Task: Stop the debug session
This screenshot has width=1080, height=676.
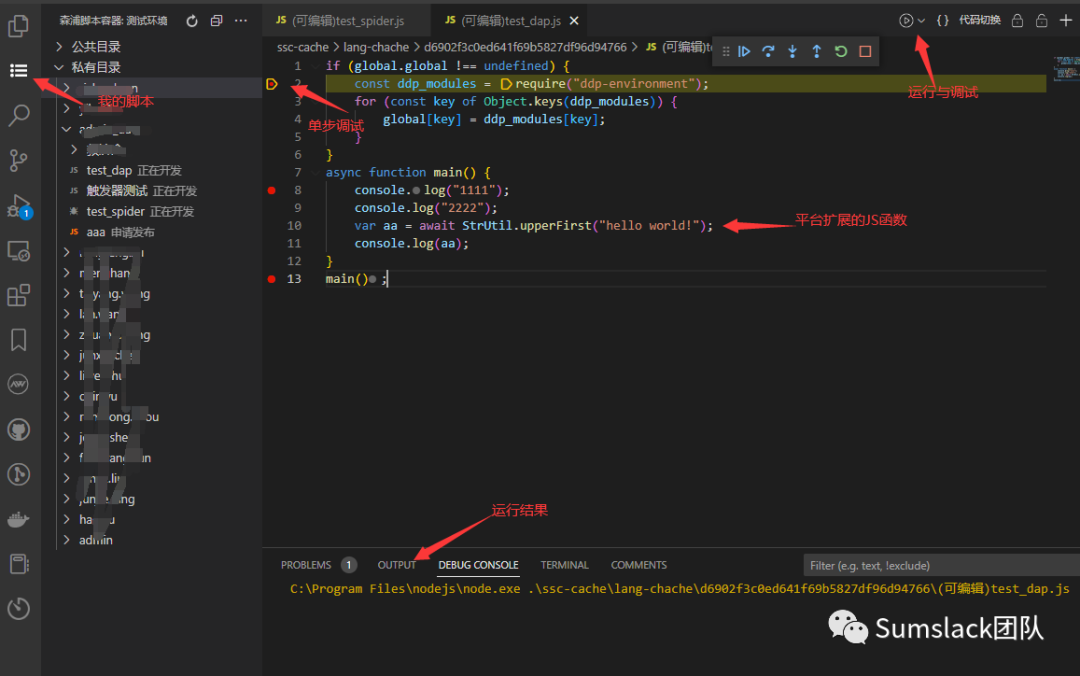Action: [x=865, y=51]
